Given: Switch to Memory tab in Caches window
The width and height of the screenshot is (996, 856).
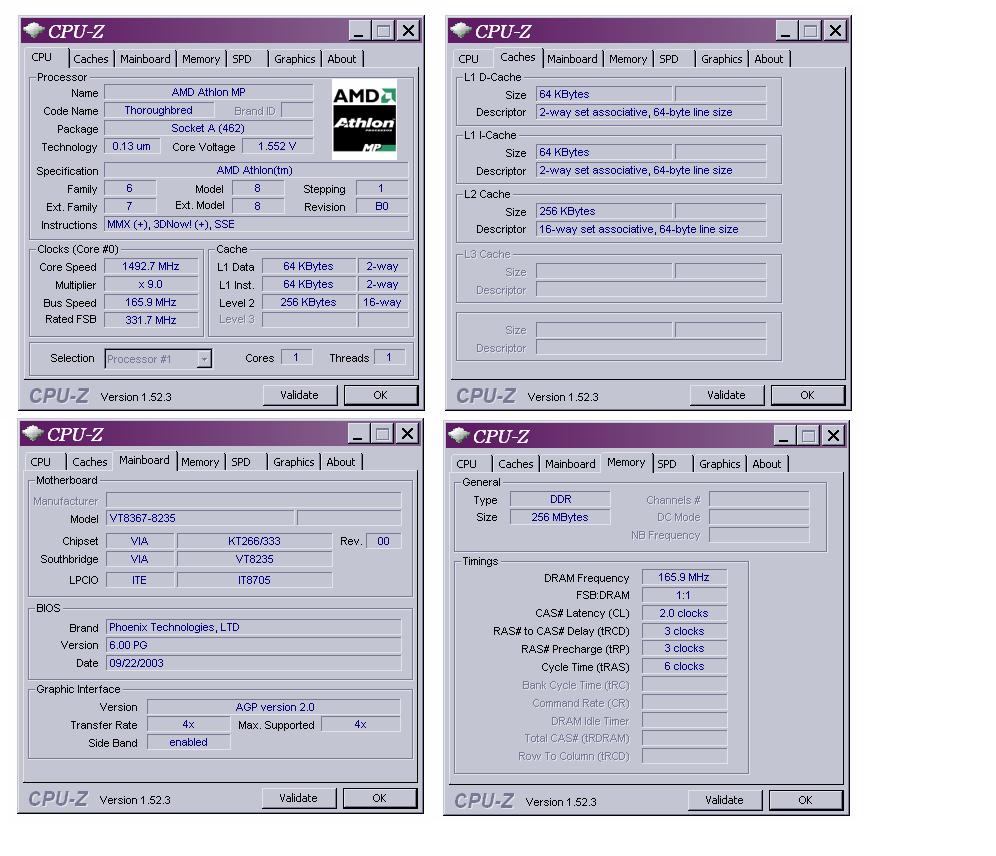Looking at the screenshot, I should coord(628,58).
